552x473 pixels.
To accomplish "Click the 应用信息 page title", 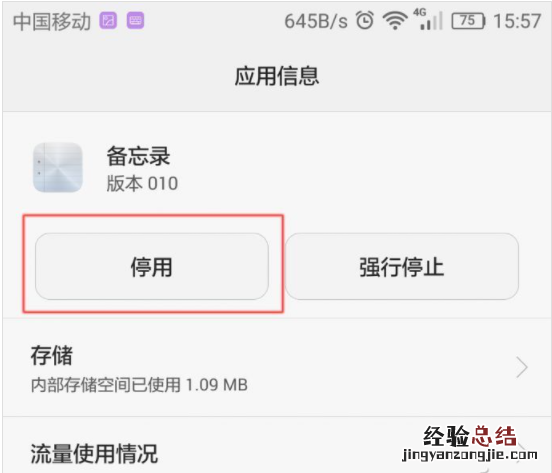I will (x=277, y=76).
